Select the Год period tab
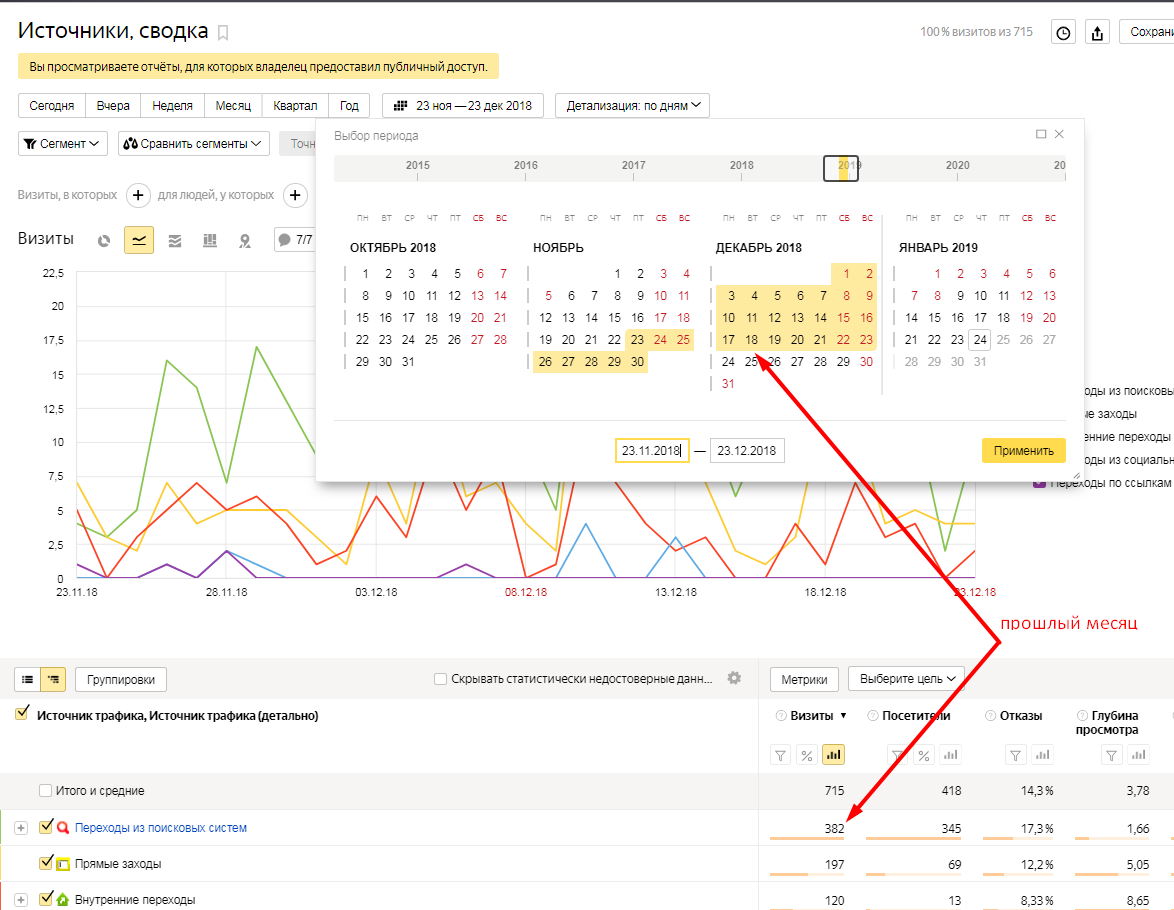This screenshot has height=910, width=1174. click(x=349, y=106)
